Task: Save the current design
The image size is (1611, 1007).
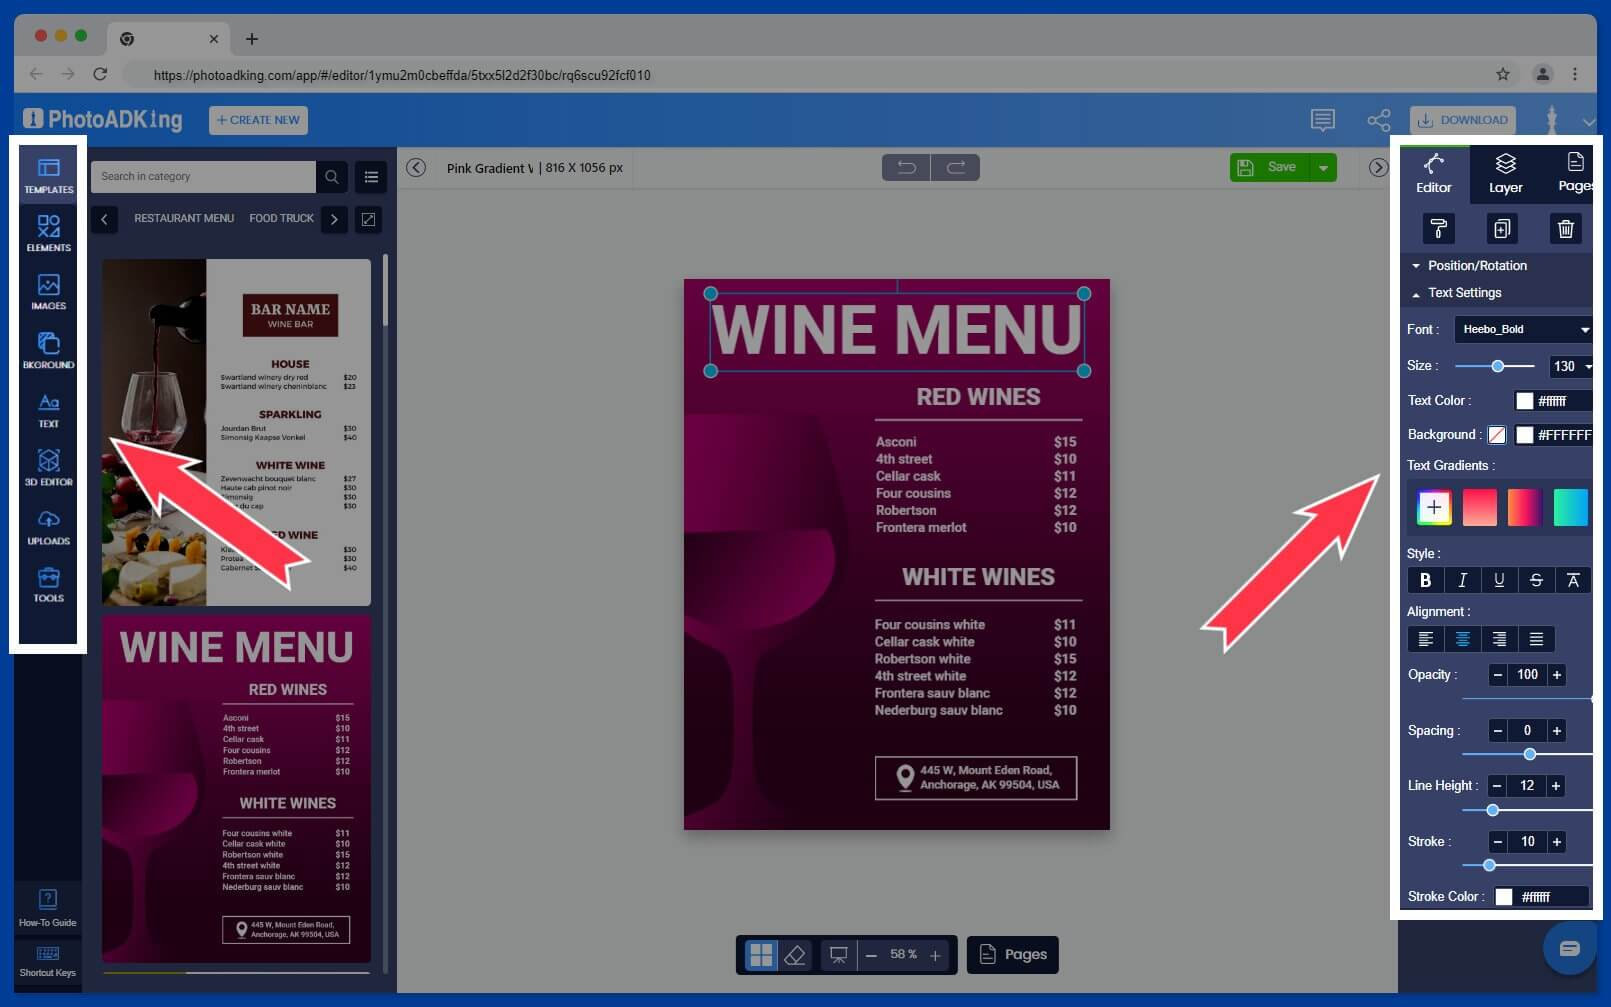Action: tap(1281, 167)
